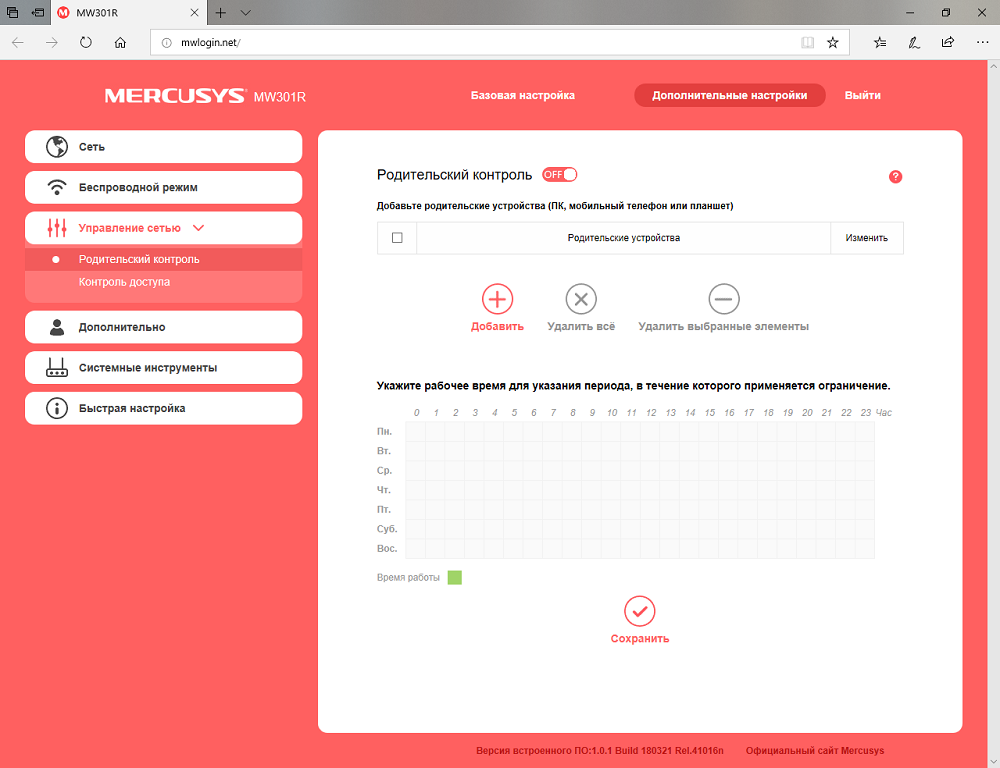
Task: Click the Удалить всё label
Action: [581, 327]
